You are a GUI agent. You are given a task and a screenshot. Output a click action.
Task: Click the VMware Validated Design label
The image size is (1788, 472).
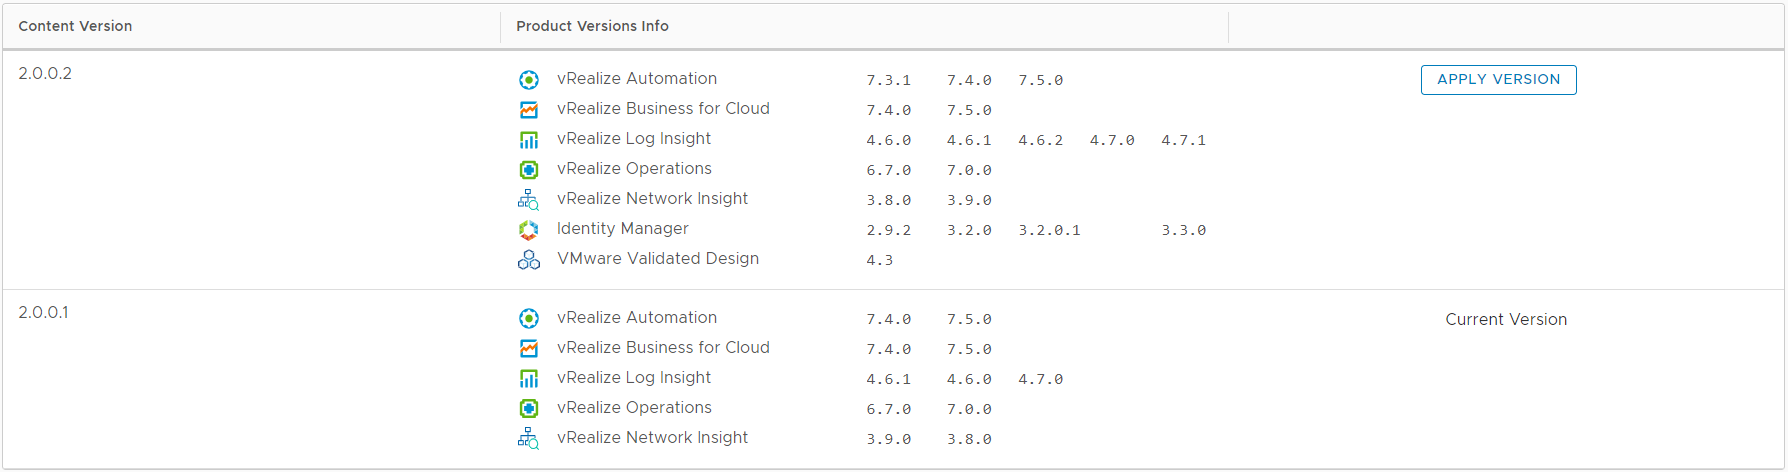[x=657, y=259]
